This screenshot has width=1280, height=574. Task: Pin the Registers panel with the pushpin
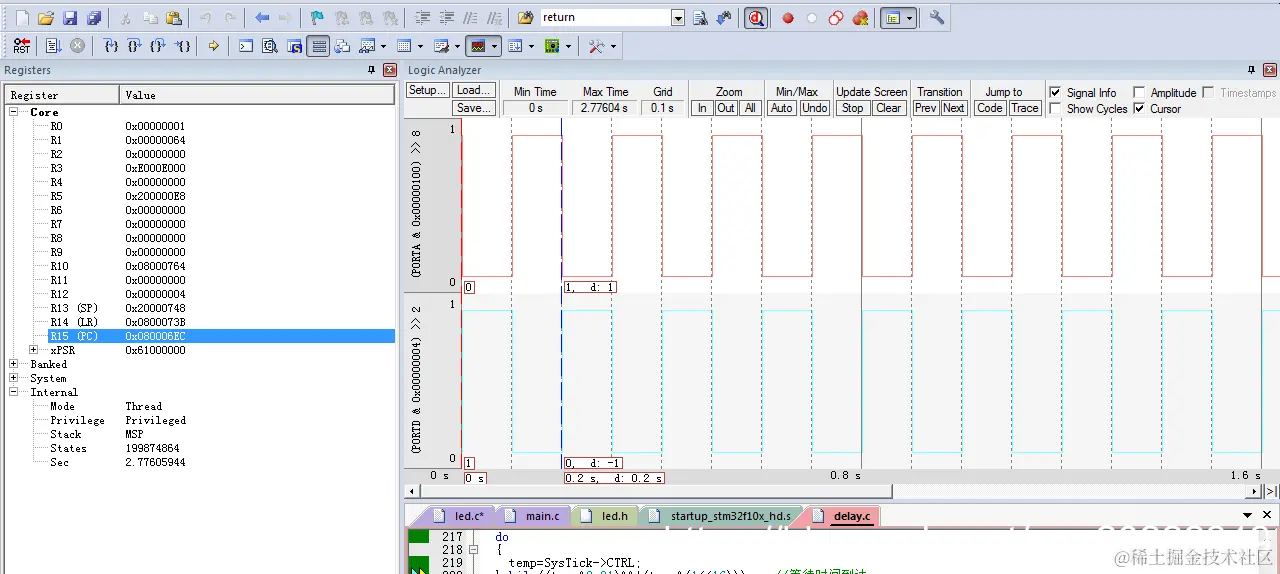point(371,70)
